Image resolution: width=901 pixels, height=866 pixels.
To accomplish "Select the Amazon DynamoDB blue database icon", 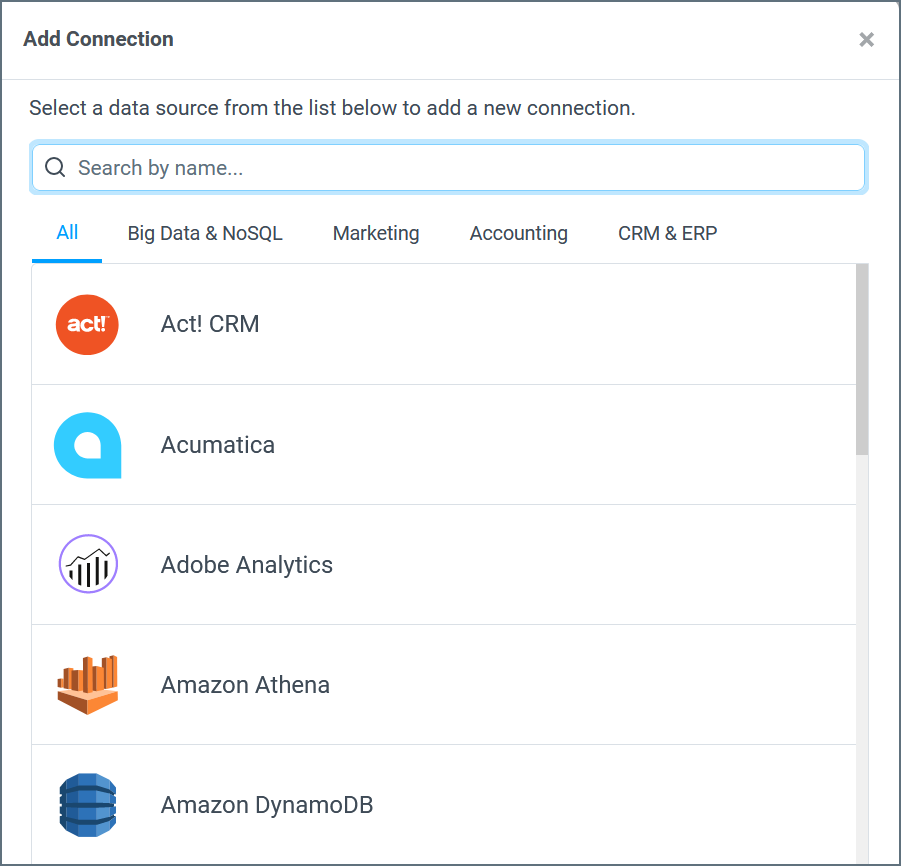I will pyautogui.click(x=87, y=805).
